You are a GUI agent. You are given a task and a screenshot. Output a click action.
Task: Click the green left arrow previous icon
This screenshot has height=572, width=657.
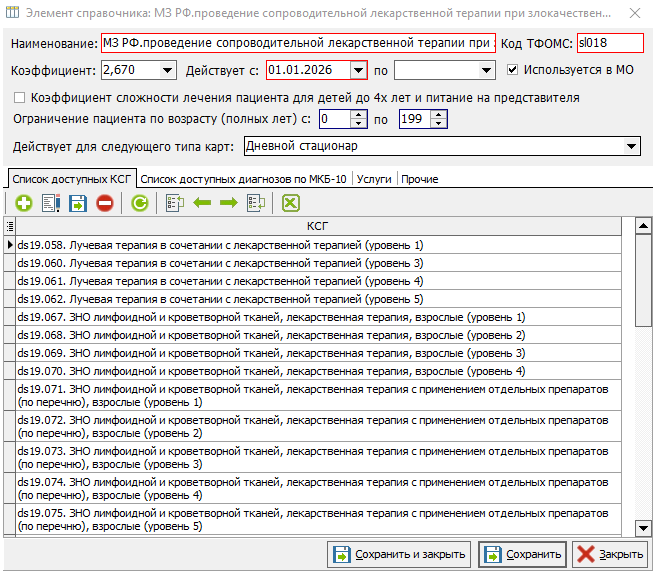point(202,203)
